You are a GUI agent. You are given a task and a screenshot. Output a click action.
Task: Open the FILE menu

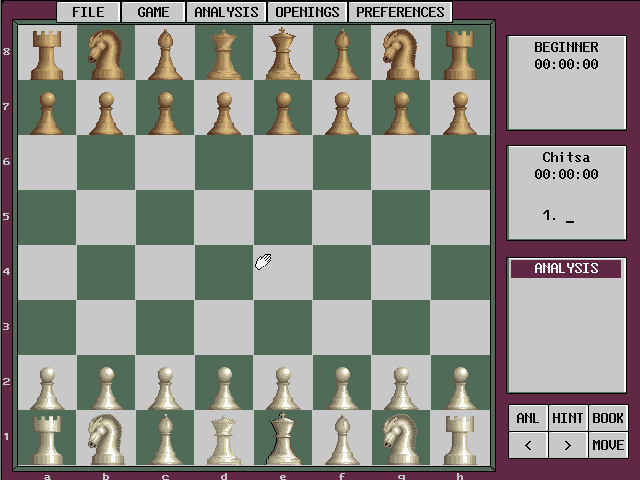click(88, 12)
